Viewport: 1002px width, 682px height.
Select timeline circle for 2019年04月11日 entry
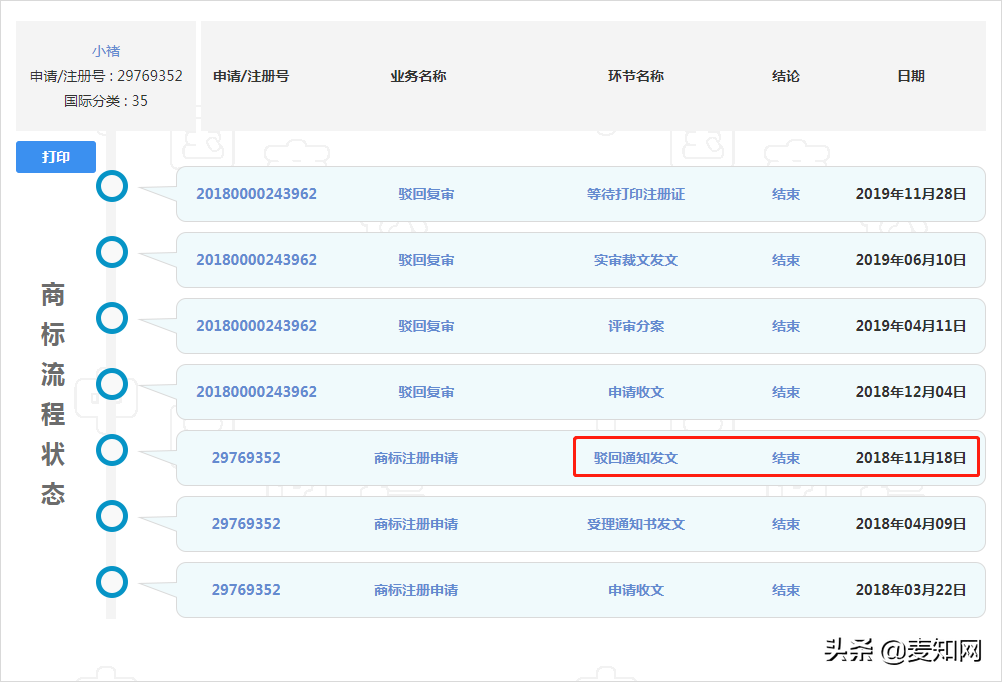[112, 318]
